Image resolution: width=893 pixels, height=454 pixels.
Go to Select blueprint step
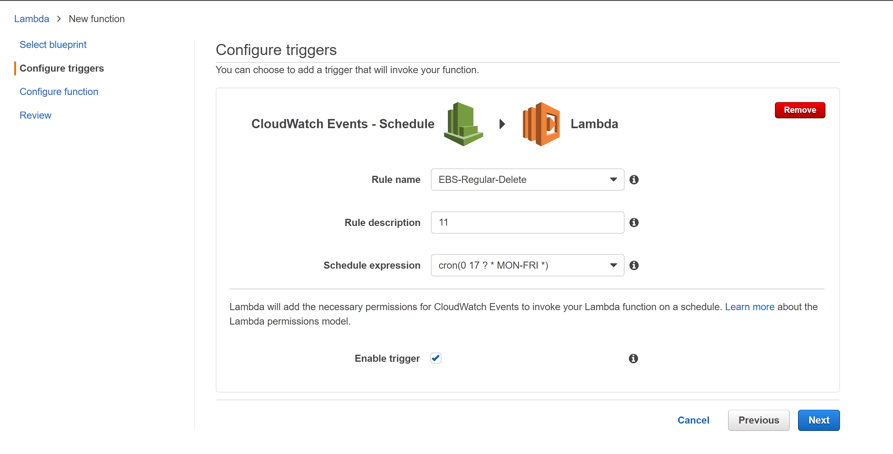pyautogui.click(x=53, y=45)
